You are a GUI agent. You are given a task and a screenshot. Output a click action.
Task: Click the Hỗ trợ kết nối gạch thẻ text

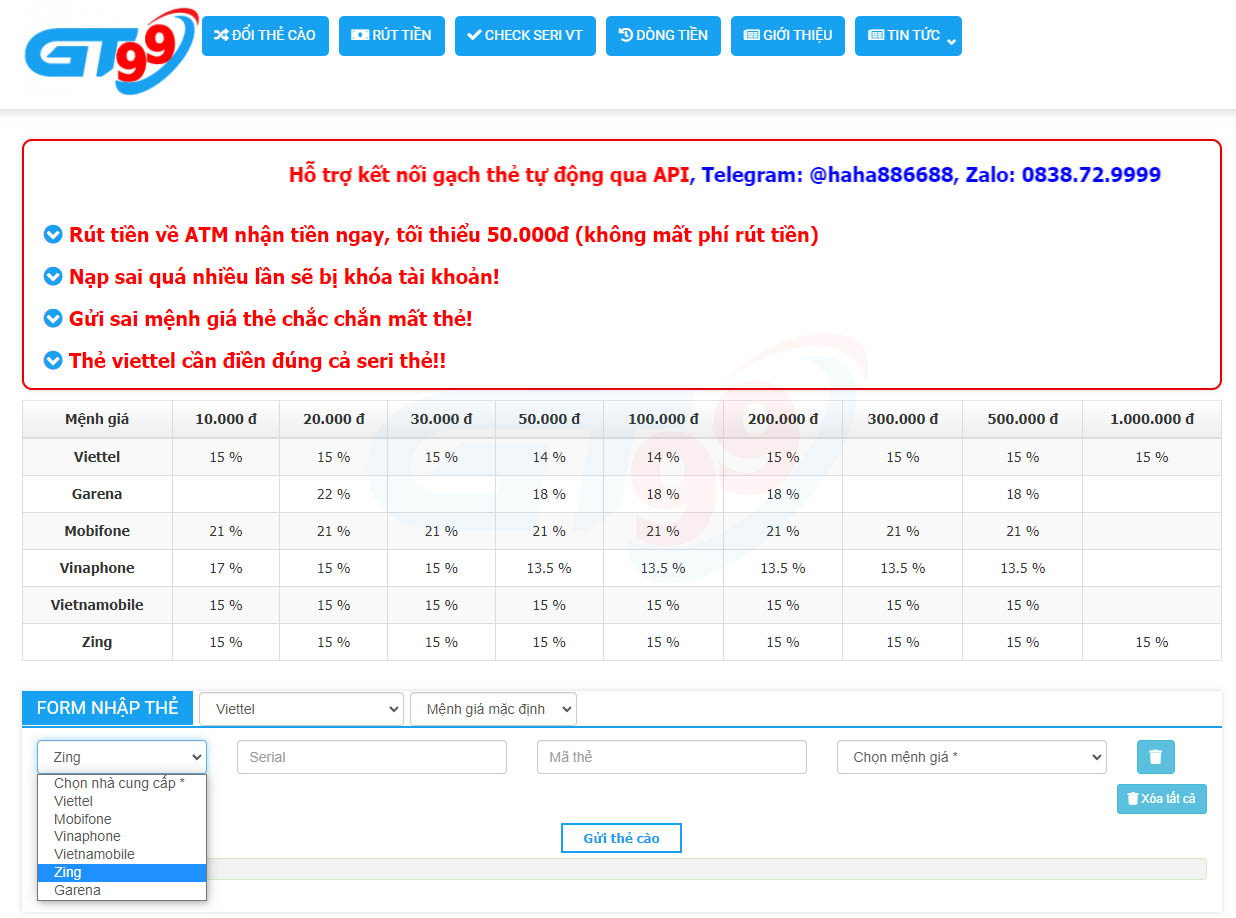[x=489, y=175]
